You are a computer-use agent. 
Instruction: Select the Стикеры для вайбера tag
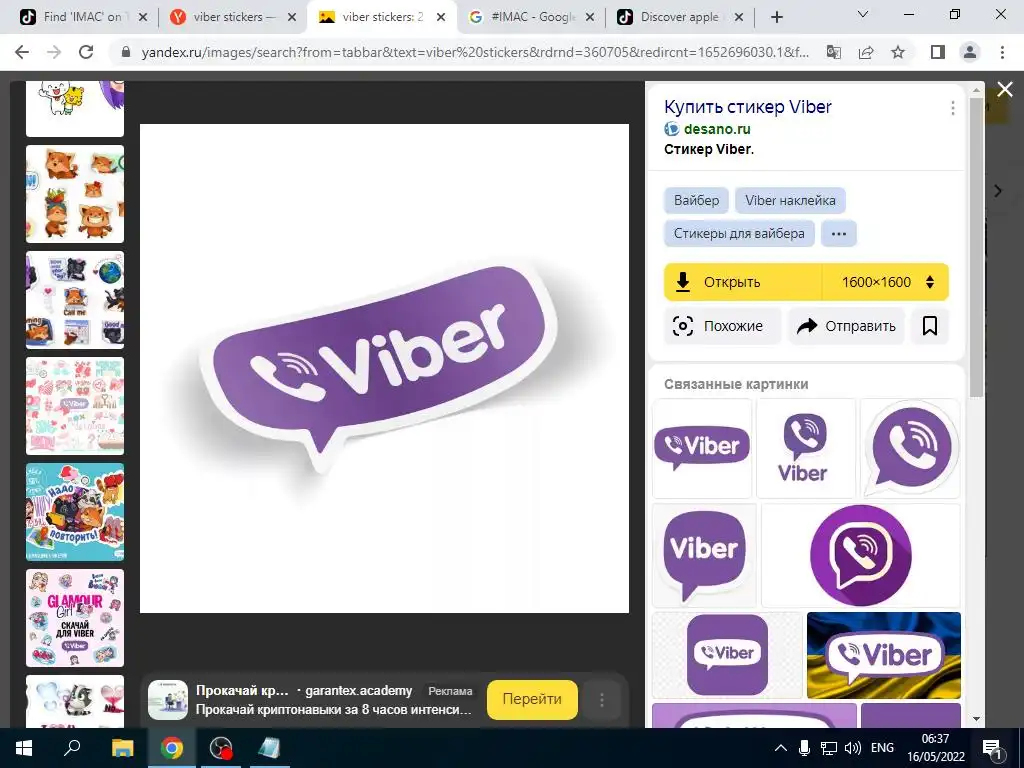(739, 233)
